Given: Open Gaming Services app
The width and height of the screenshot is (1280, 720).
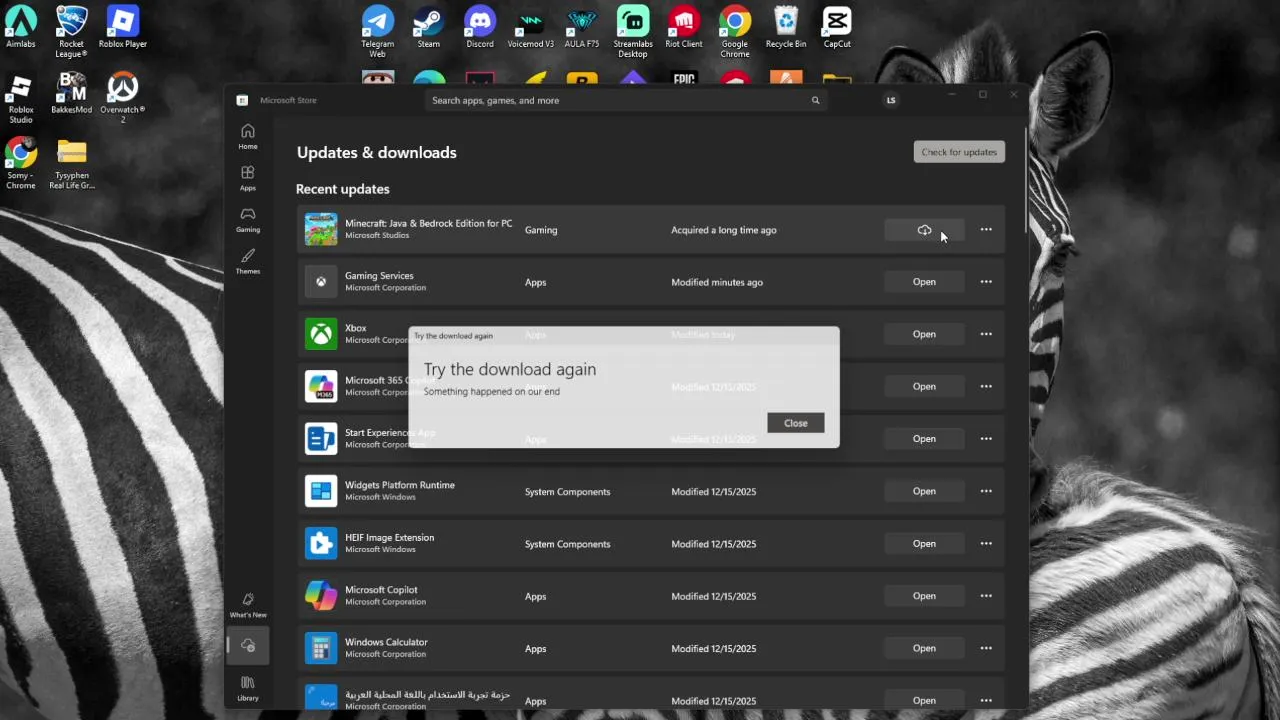Looking at the screenshot, I should click(x=924, y=282).
